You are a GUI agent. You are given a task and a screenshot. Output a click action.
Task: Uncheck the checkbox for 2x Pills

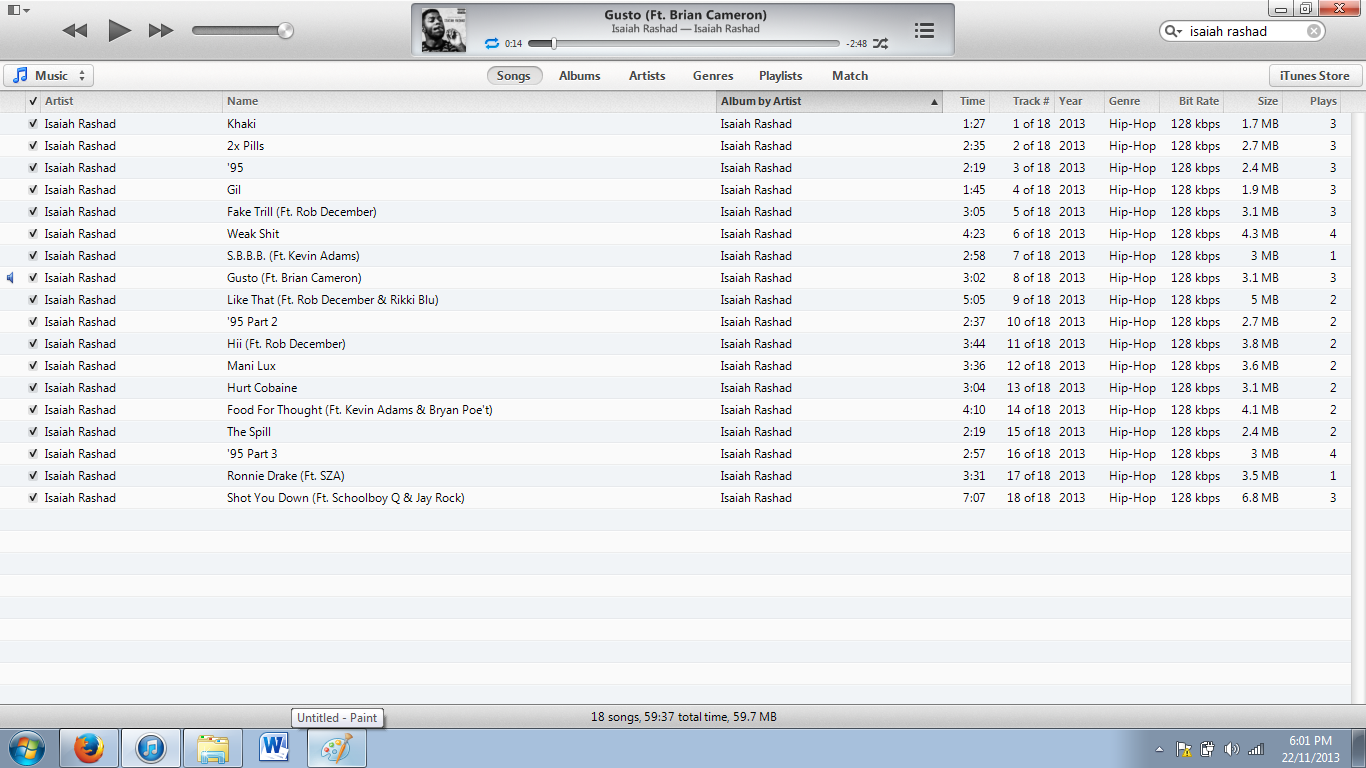(33, 146)
